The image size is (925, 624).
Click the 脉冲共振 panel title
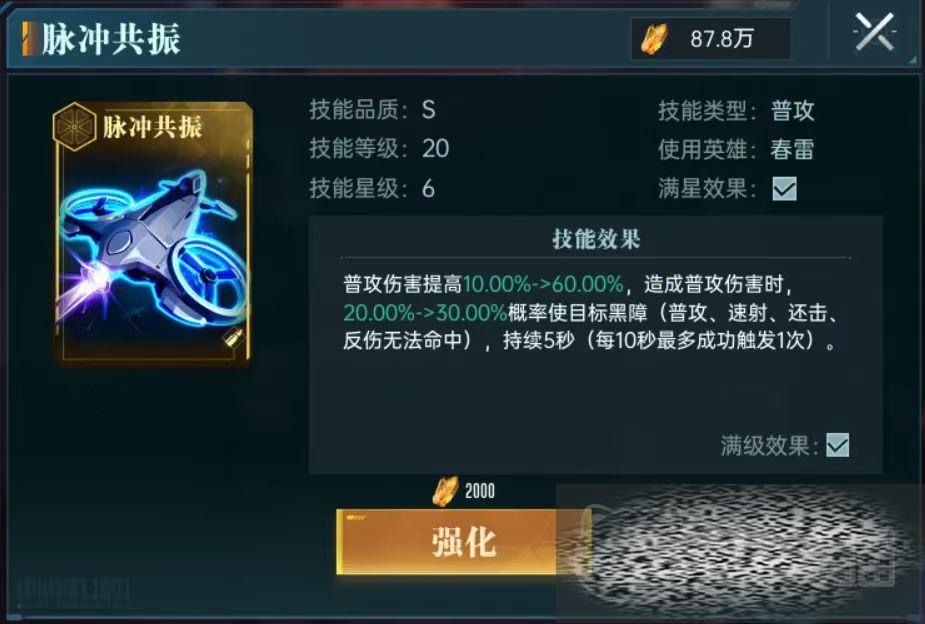tap(111, 40)
